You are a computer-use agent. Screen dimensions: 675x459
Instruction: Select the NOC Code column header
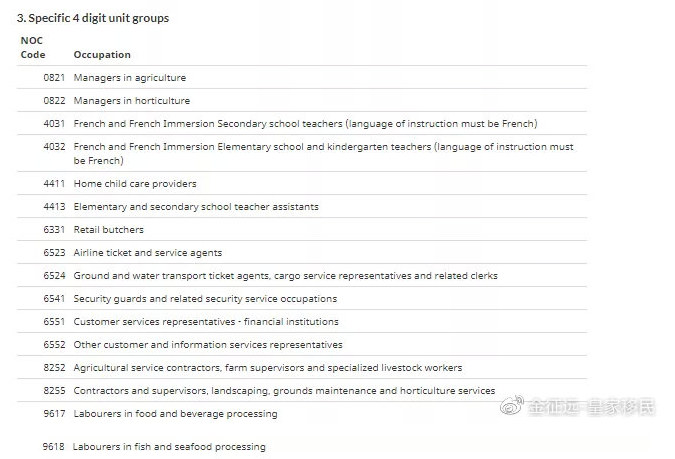33,47
